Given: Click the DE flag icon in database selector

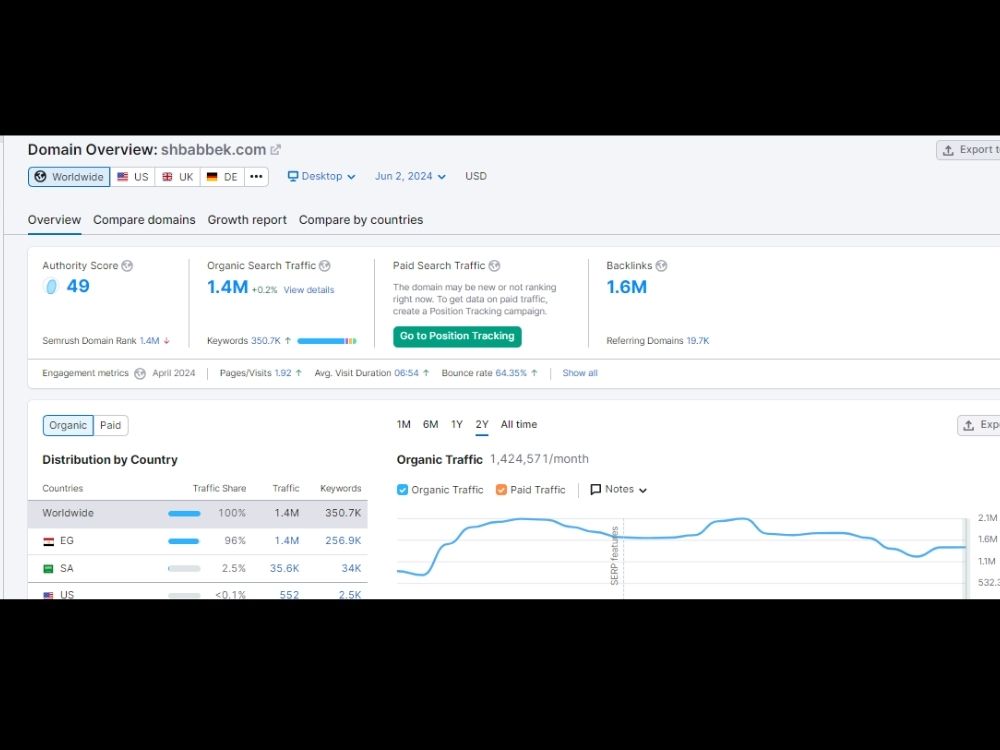Looking at the screenshot, I should tap(212, 177).
